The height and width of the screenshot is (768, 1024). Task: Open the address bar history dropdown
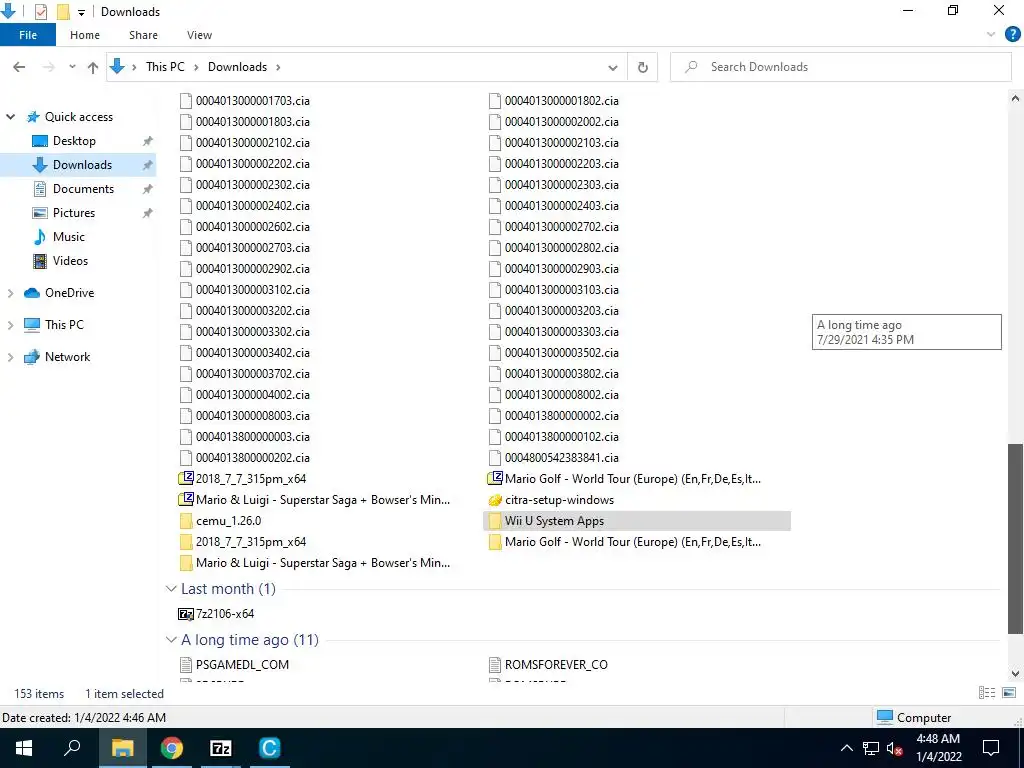[x=613, y=67]
